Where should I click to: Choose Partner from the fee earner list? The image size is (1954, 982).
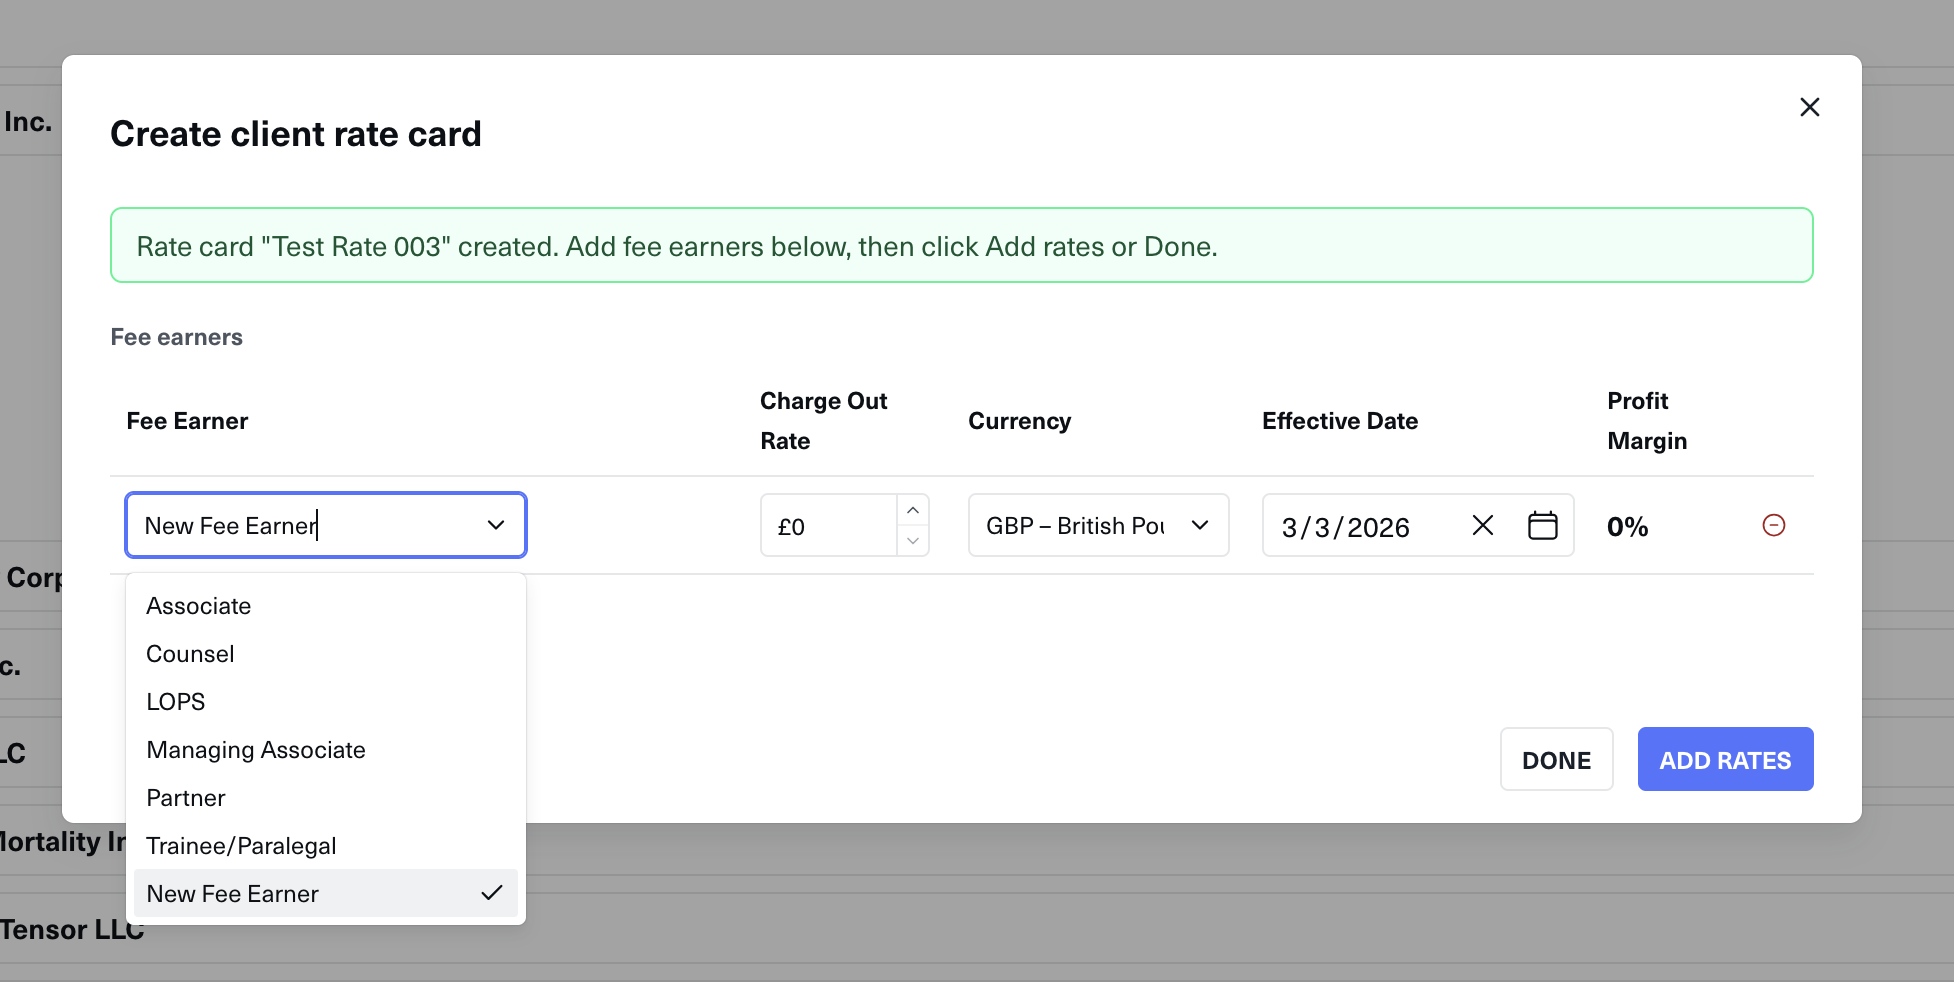(x=186, y=798)
